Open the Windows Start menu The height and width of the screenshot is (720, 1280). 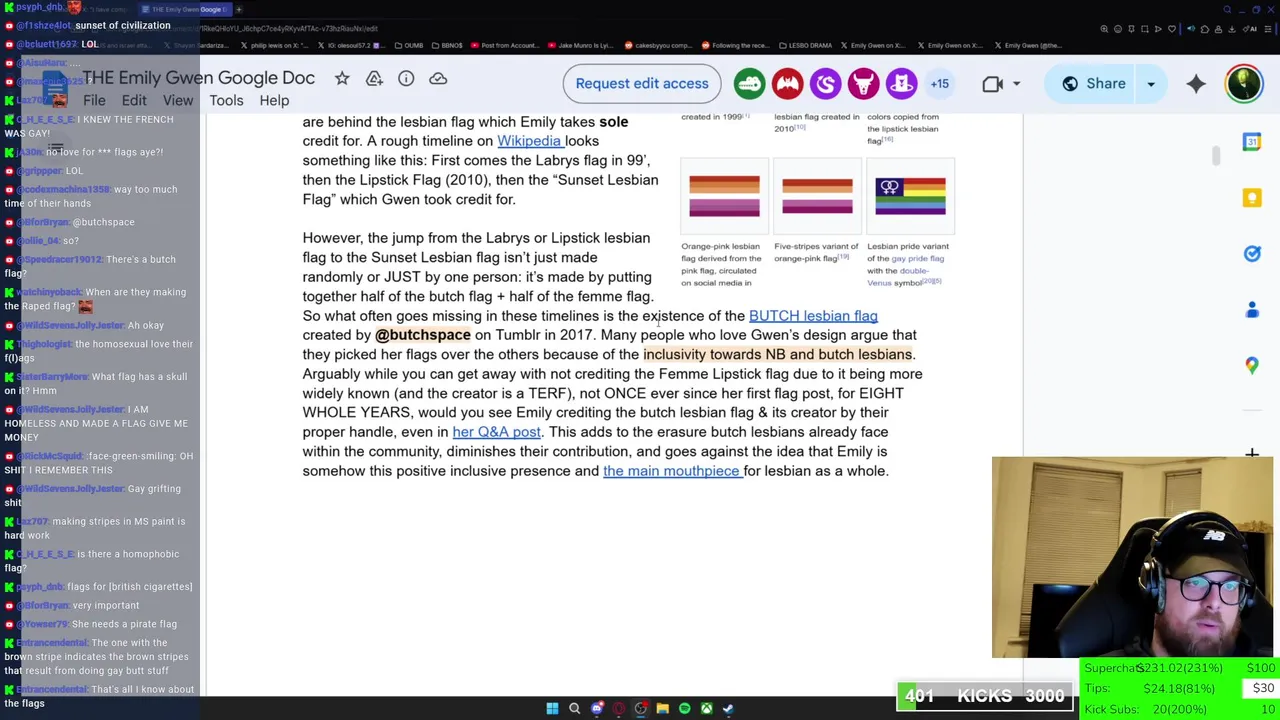[x=552, y=708]
